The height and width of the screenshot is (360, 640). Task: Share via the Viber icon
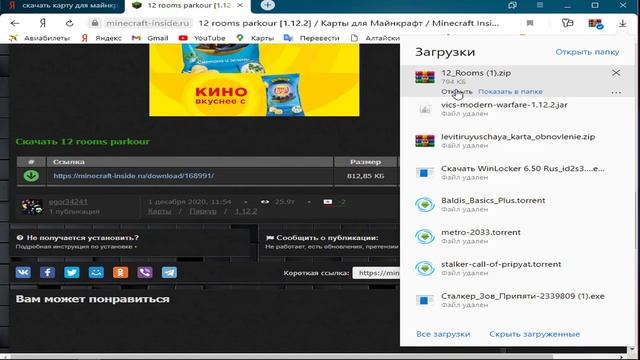(x=145, y=272)
